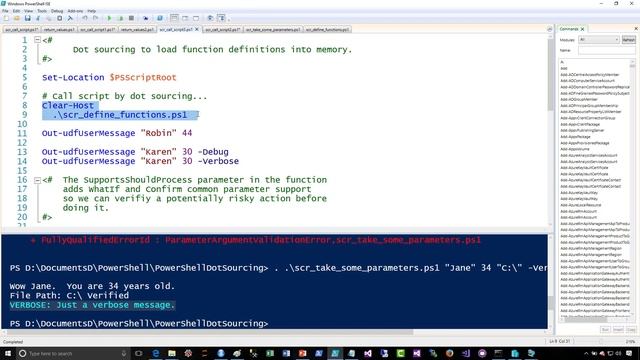Open the View menu
The width and height of the screenshot is (640, 360).
click(x=29, y=11)
